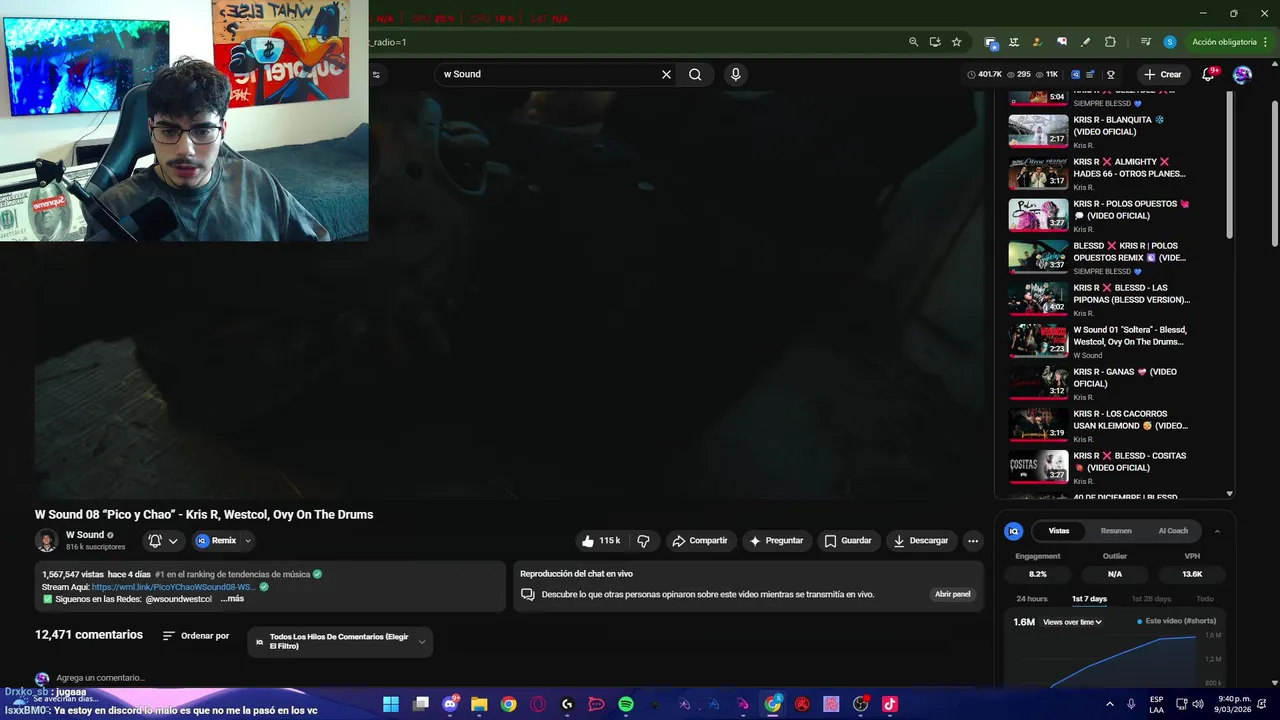Image resolution: width=1280 pixels, height=720 pixels.
Task: Click taskbar volume icon
Action: coord(1197,704)
